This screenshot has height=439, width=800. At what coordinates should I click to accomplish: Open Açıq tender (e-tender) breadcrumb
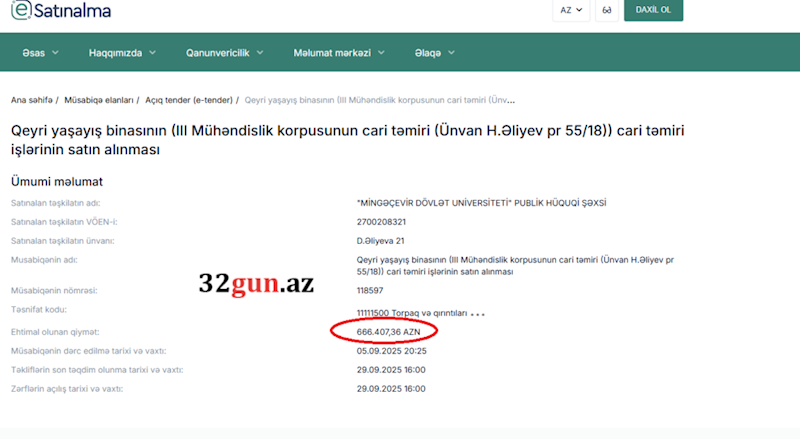pos(189,100)
